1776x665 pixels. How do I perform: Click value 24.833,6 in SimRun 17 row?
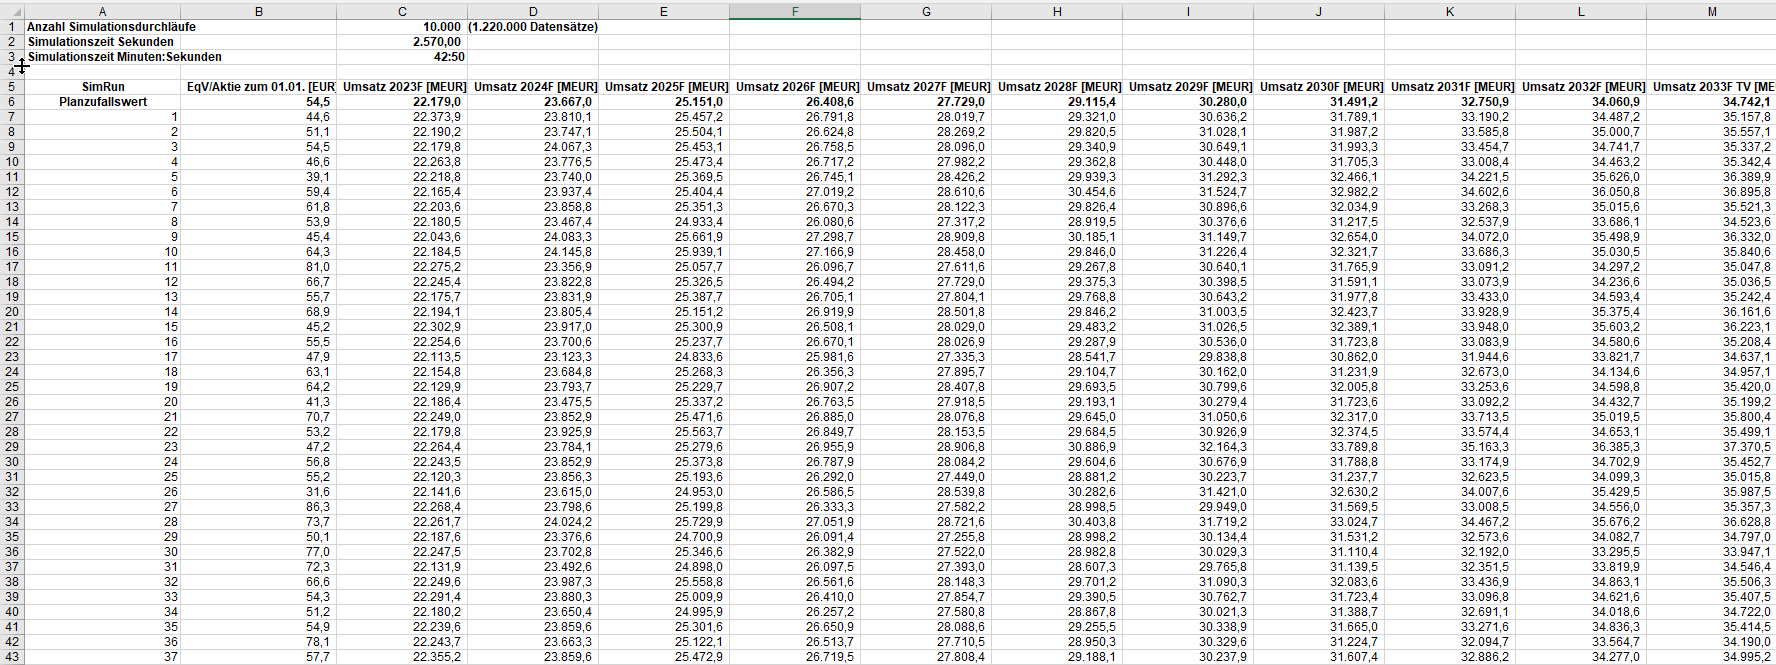[699, 357]
